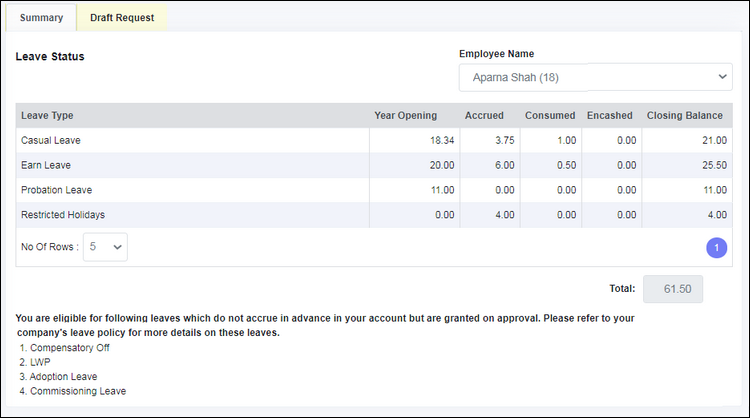Open the No Of Rows selector
The width and height of the screenshot is (750, 418).
[105, 247]
